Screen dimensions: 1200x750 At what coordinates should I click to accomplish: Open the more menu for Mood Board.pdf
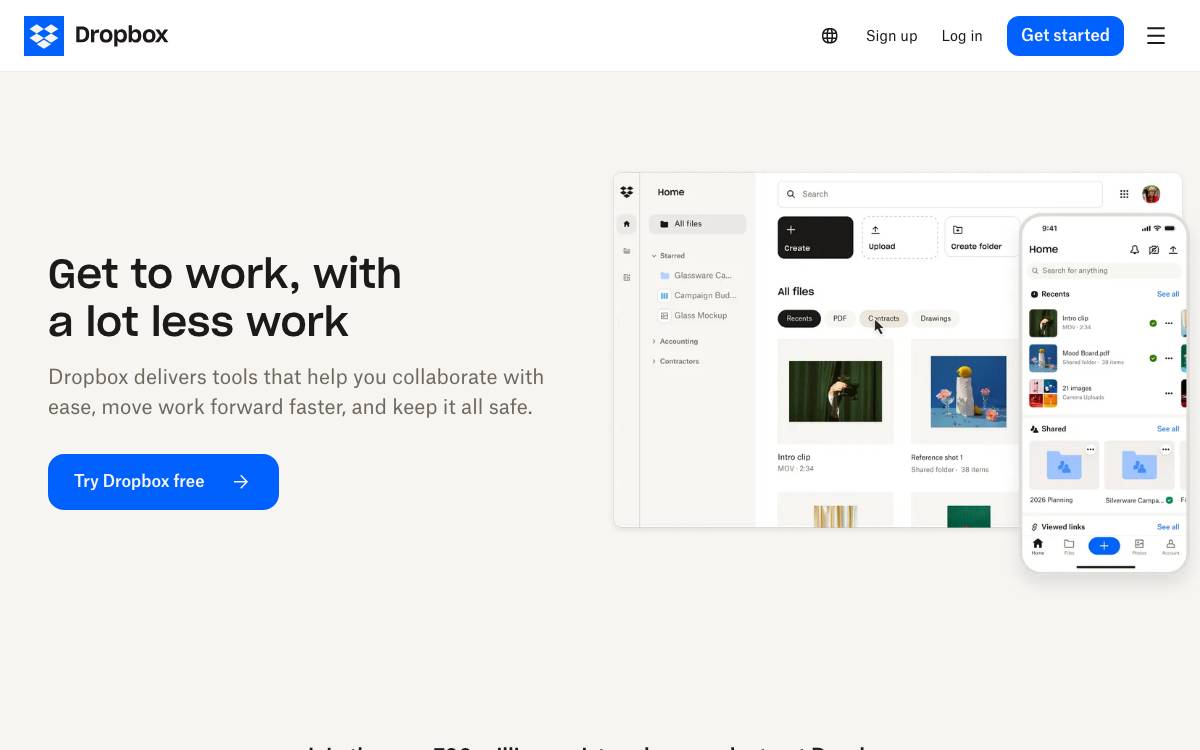pos(1169,358)
